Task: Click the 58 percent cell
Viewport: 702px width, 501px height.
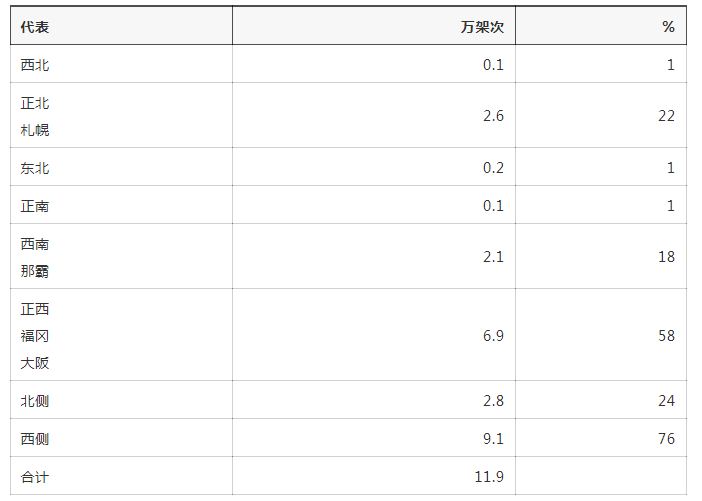Action: [666, 336]
